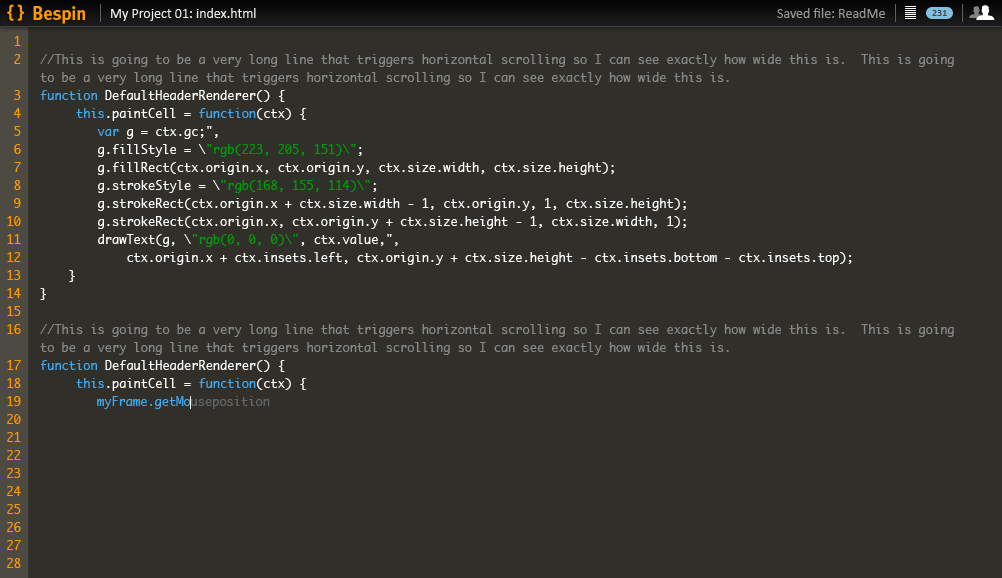The width and height of the screenshot is (1002, 578).
Task: Click the Bespin curly braces logo
Action: [x=16, y=14]
